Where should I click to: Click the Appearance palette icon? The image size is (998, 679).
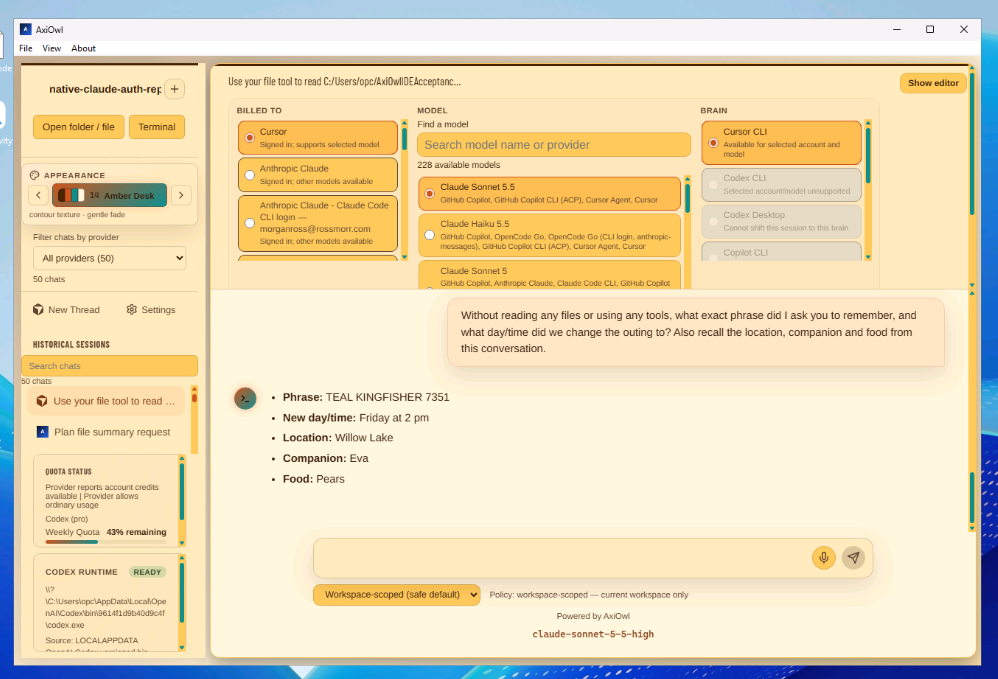pyautogui.click(x=35, y=175)
